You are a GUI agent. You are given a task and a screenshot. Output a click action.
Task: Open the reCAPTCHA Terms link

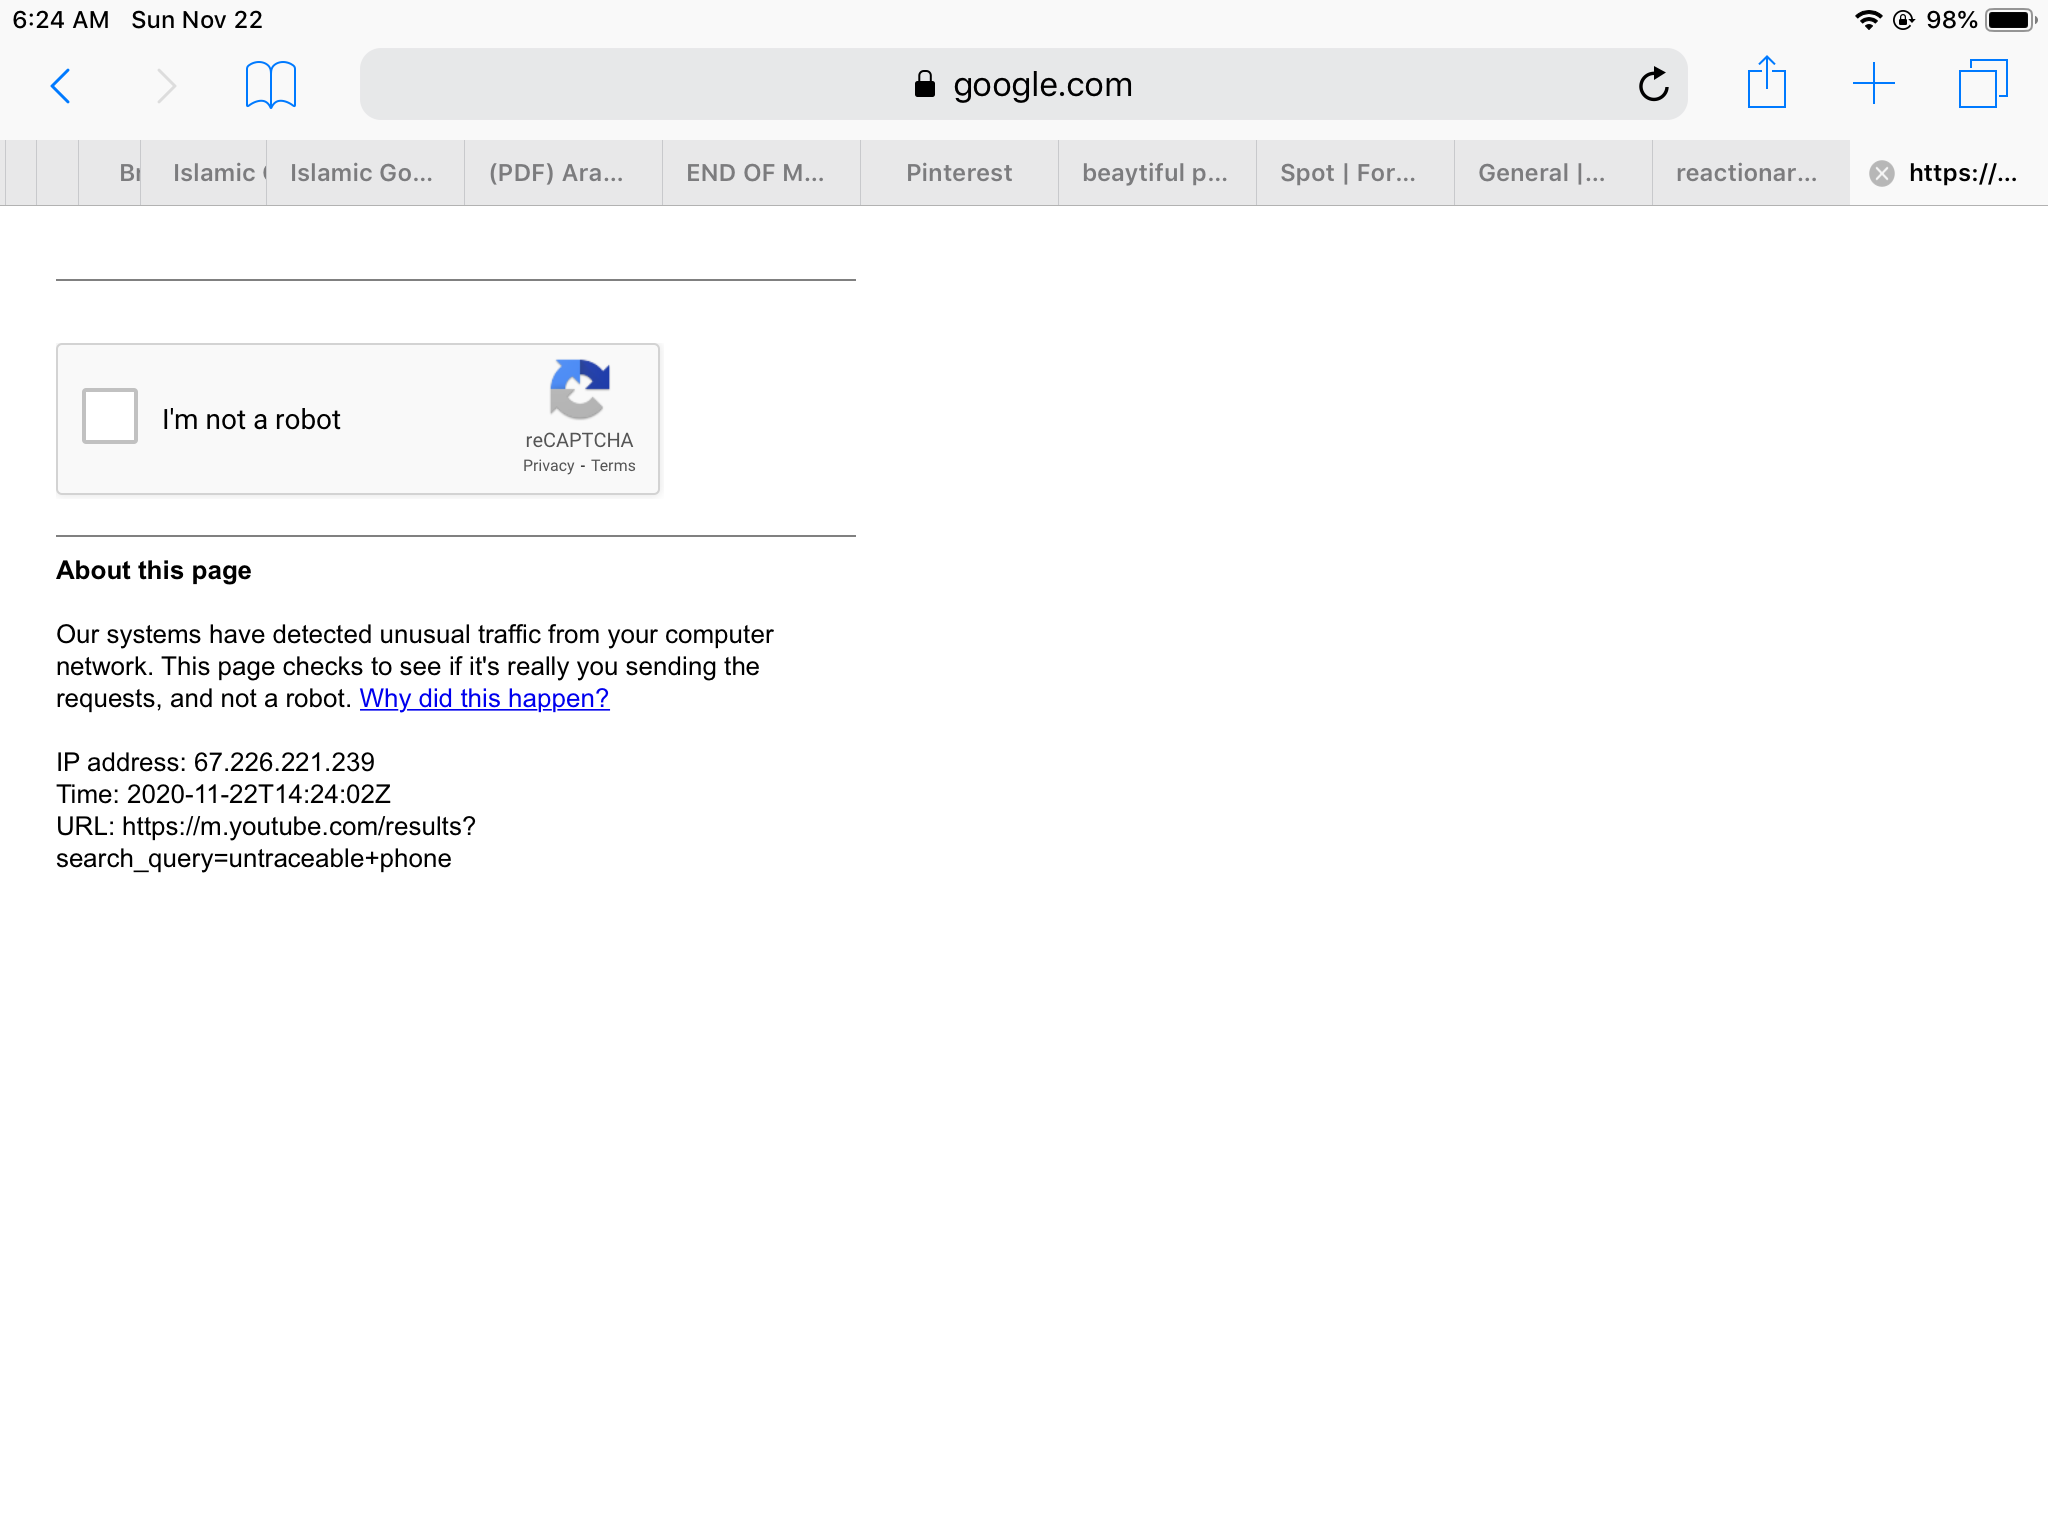613,466
